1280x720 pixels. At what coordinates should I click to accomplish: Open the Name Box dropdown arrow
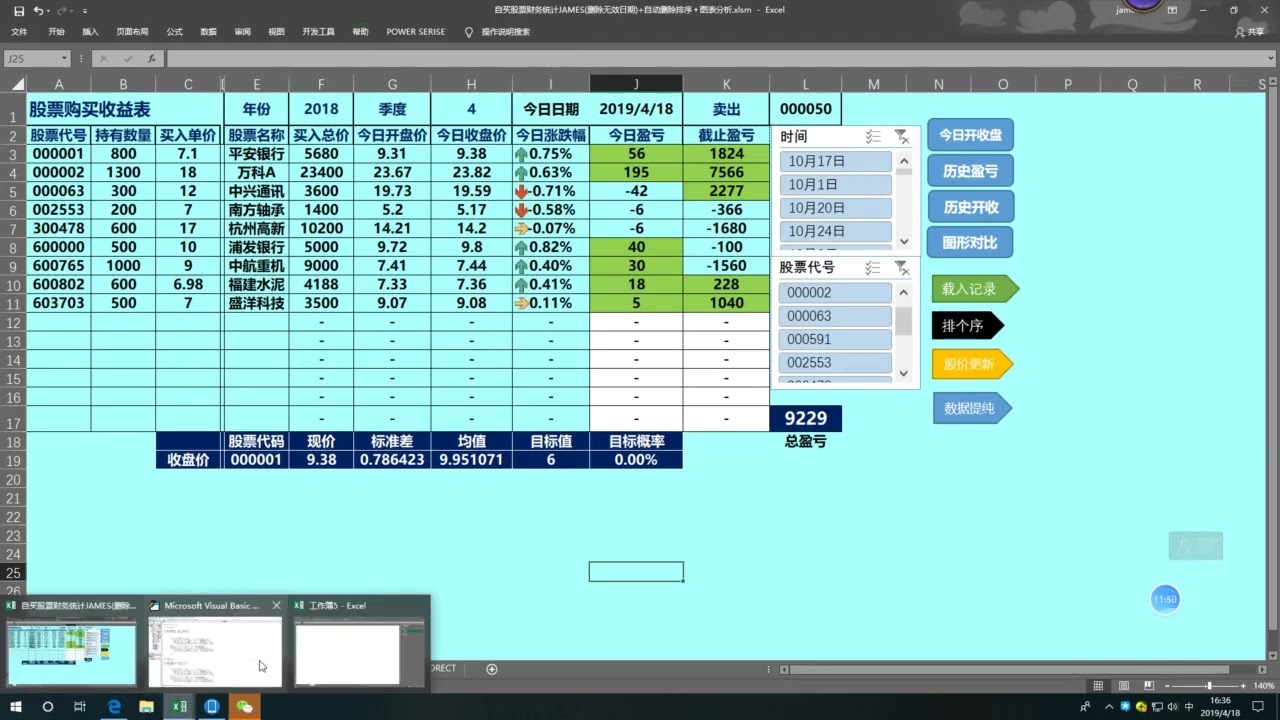64,59
